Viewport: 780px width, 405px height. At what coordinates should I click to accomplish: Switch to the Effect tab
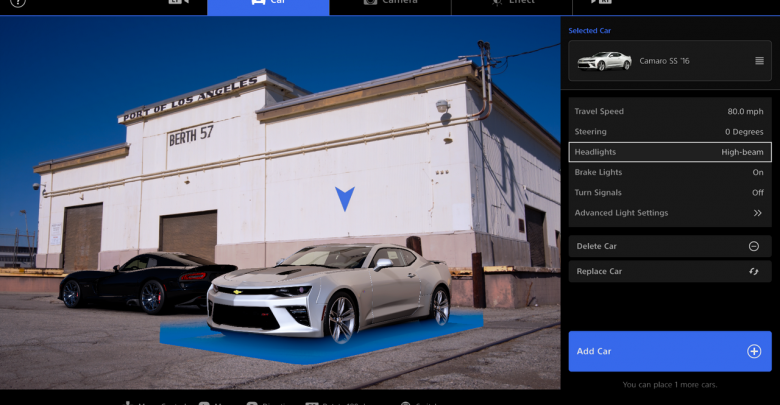(512, 5)
